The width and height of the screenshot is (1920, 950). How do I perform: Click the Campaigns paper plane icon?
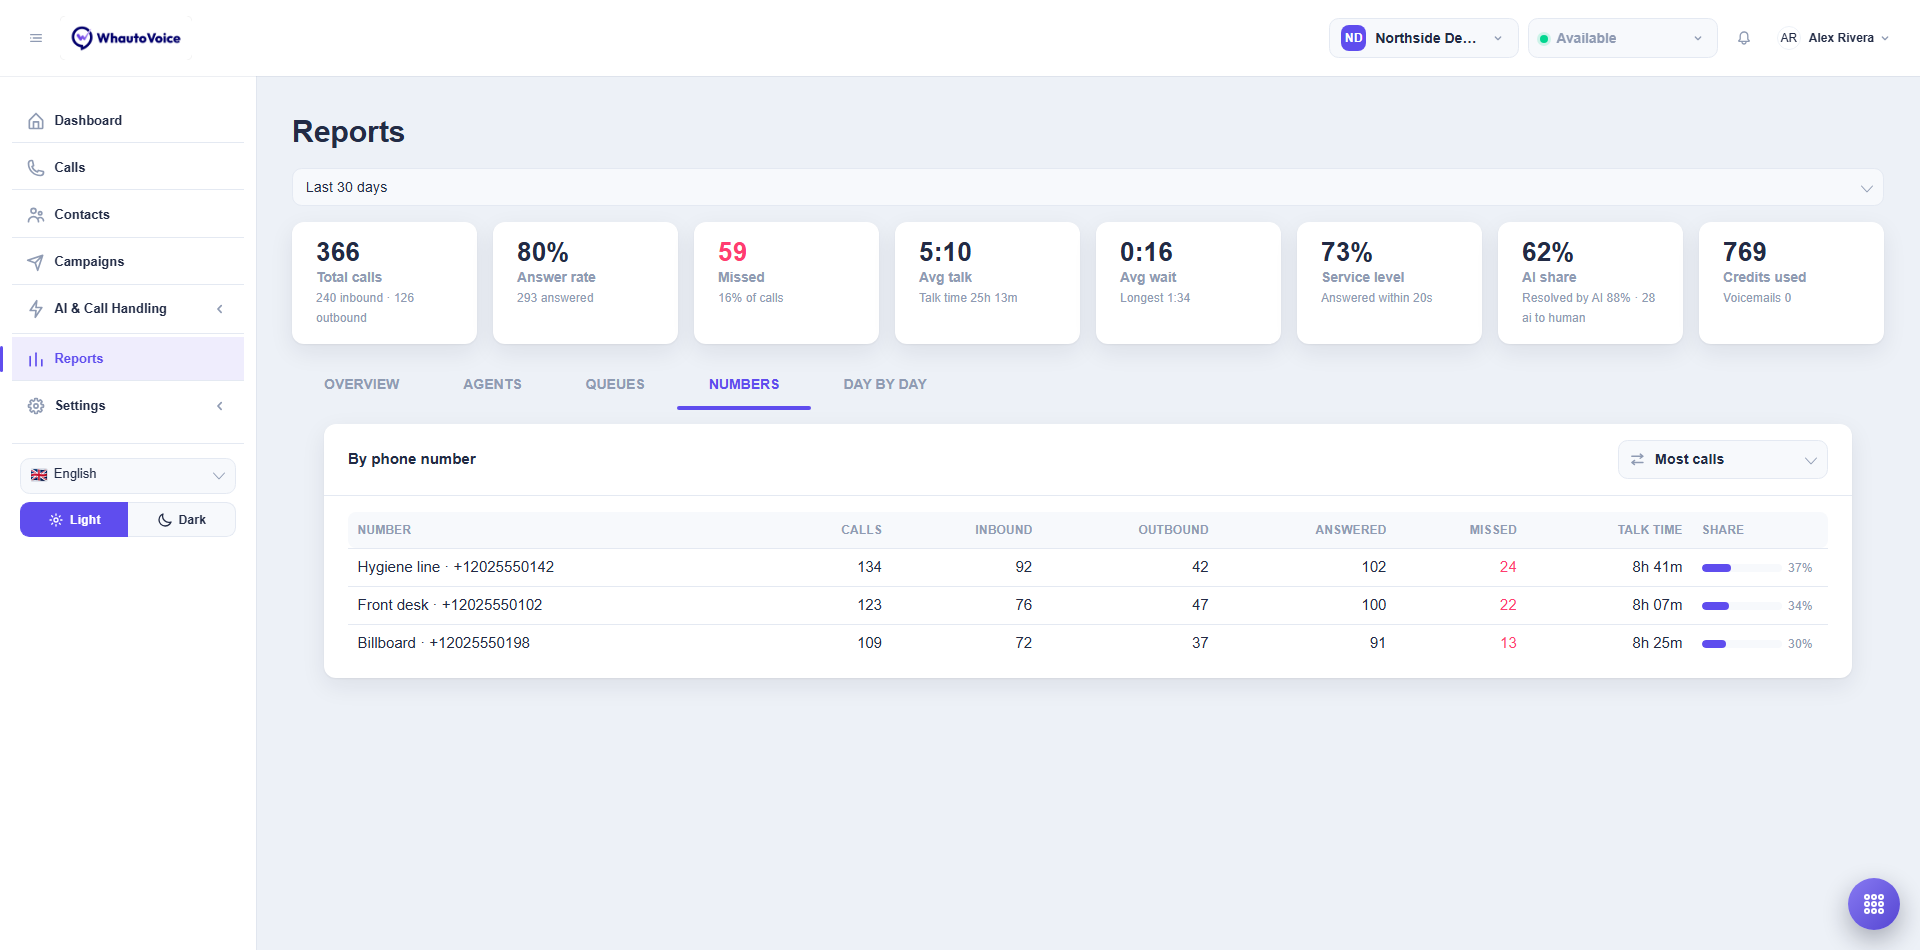pos(36,262)
